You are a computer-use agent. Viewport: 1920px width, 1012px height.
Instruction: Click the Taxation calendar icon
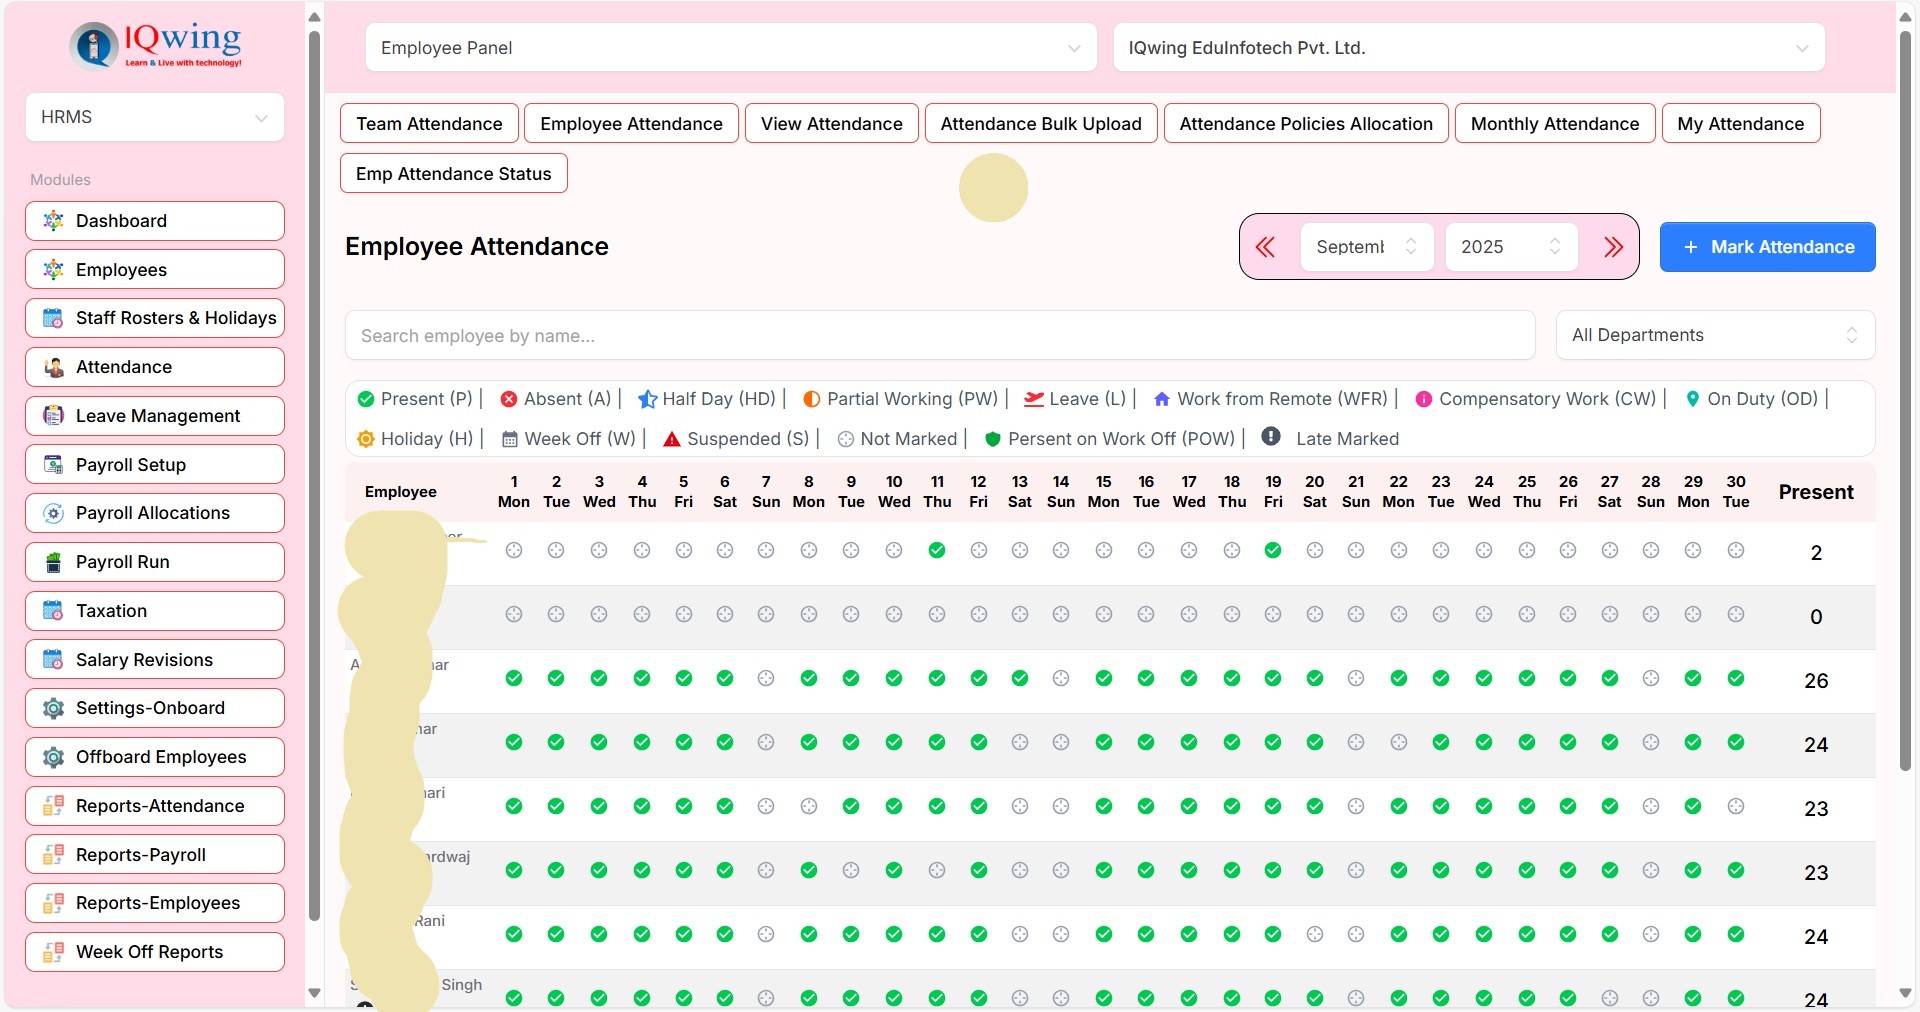tap(54, 611)
